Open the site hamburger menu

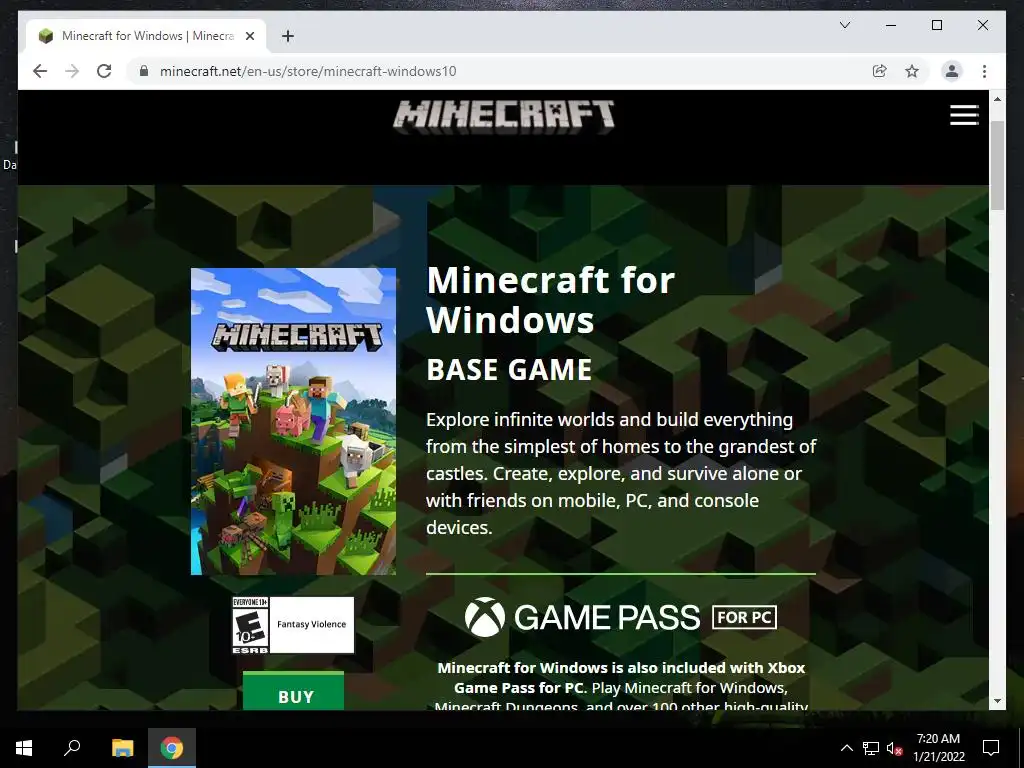point(964,115)
